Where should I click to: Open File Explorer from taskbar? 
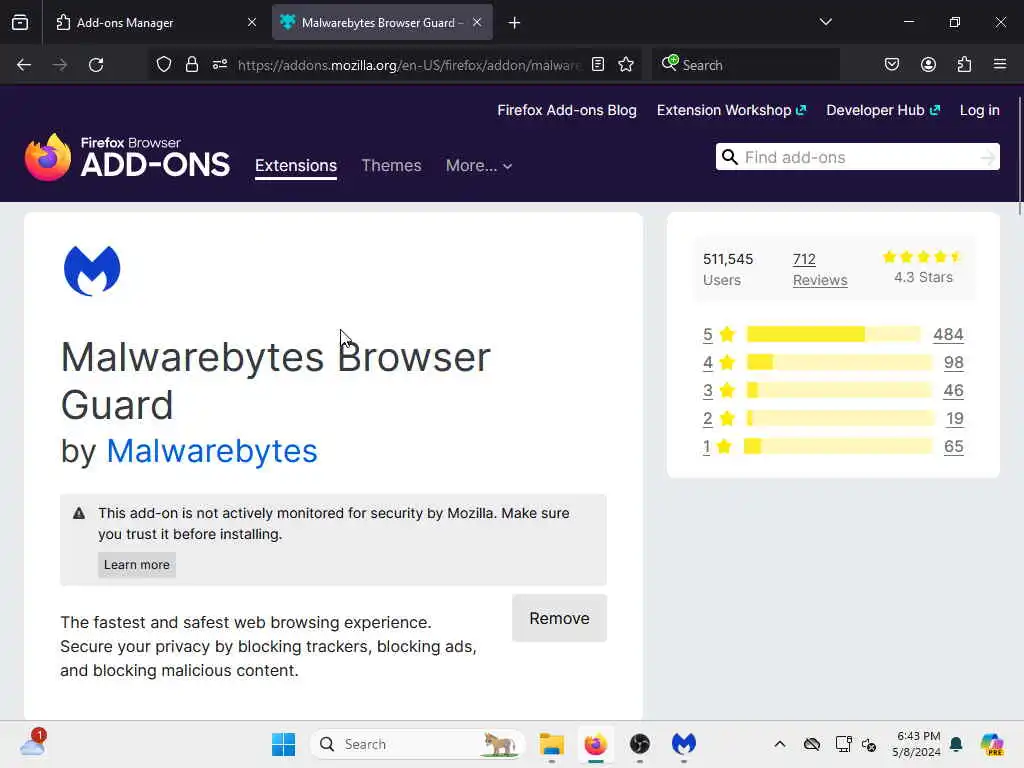(x=551, y=744)
